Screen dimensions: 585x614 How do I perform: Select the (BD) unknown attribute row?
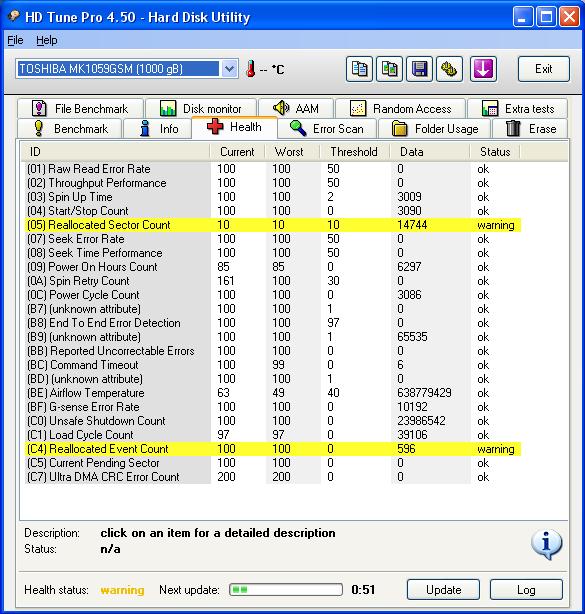point(273,379)
